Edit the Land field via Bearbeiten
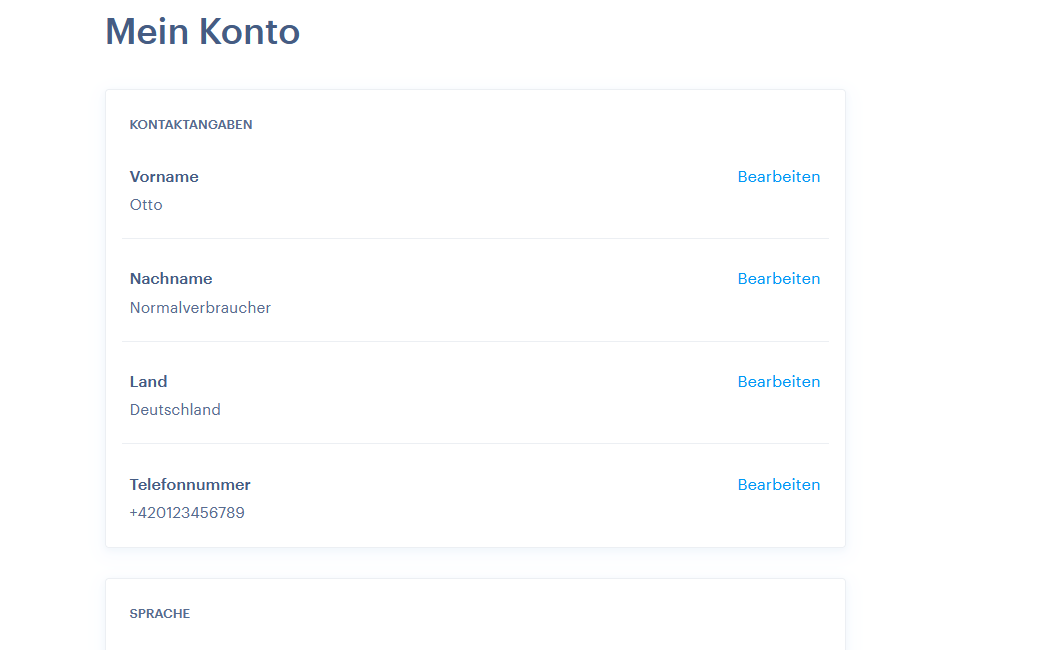The image size is (1056, 650). [778, 381]
